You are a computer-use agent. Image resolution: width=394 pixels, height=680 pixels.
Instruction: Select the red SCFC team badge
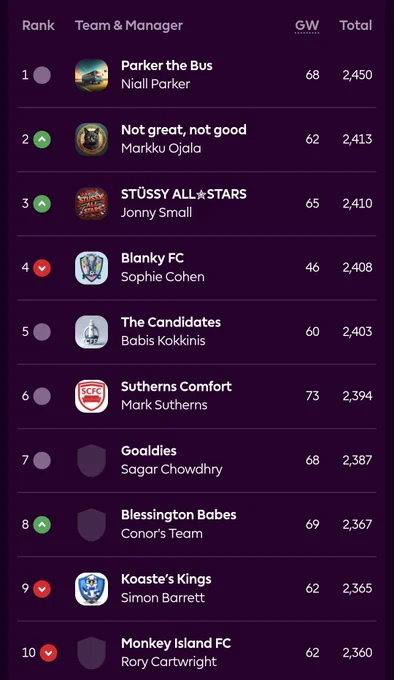click(91, 396)
